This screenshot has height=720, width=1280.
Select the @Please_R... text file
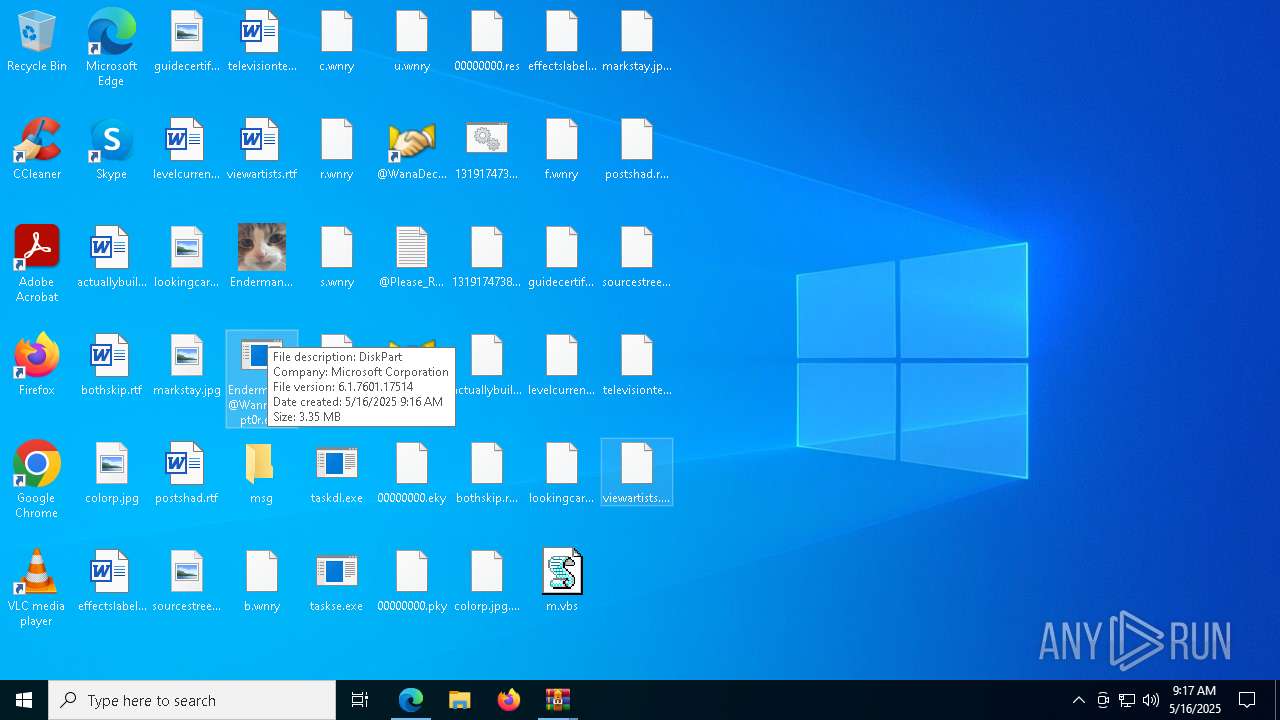pos(412,258)
